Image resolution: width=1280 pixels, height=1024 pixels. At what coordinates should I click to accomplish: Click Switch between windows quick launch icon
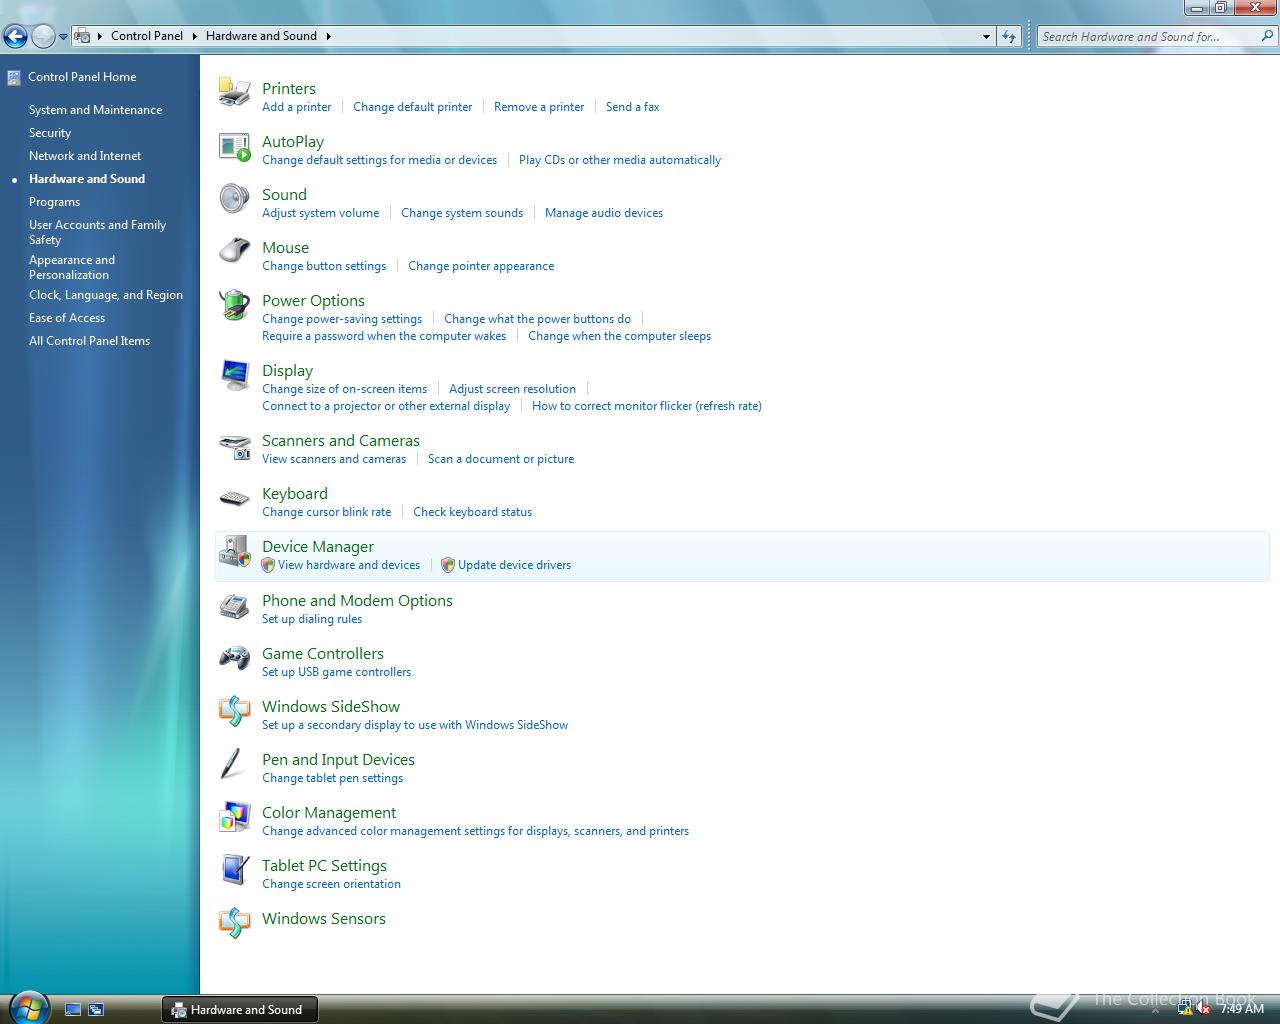pyautogui.click(x=96, y=1010)
